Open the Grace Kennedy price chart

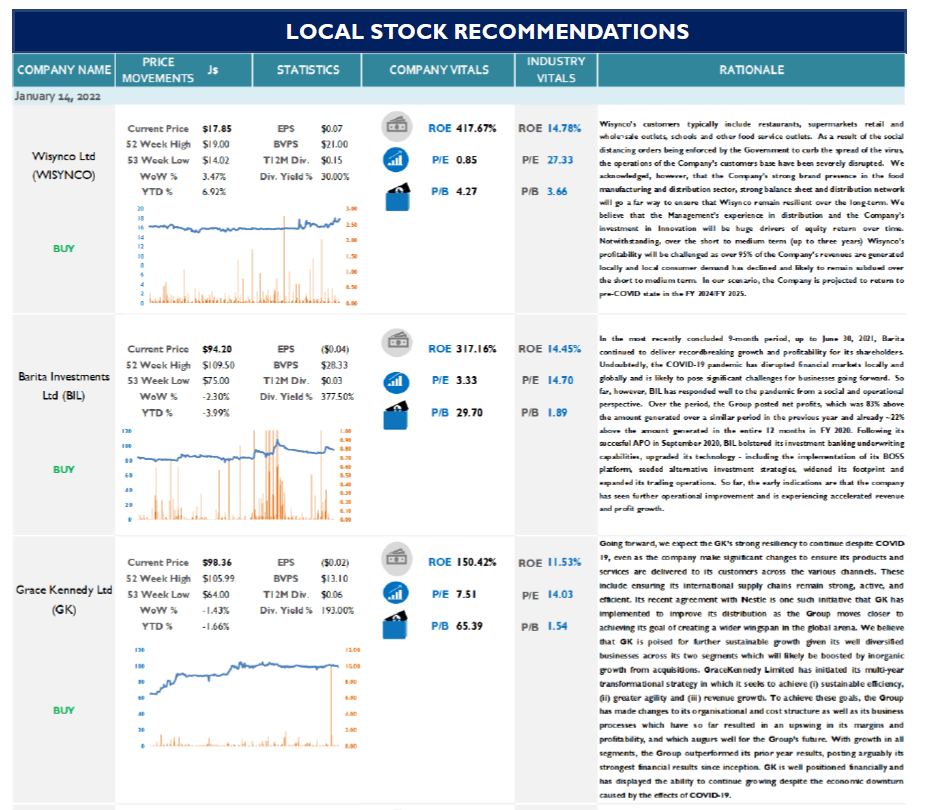coord(248,698)
